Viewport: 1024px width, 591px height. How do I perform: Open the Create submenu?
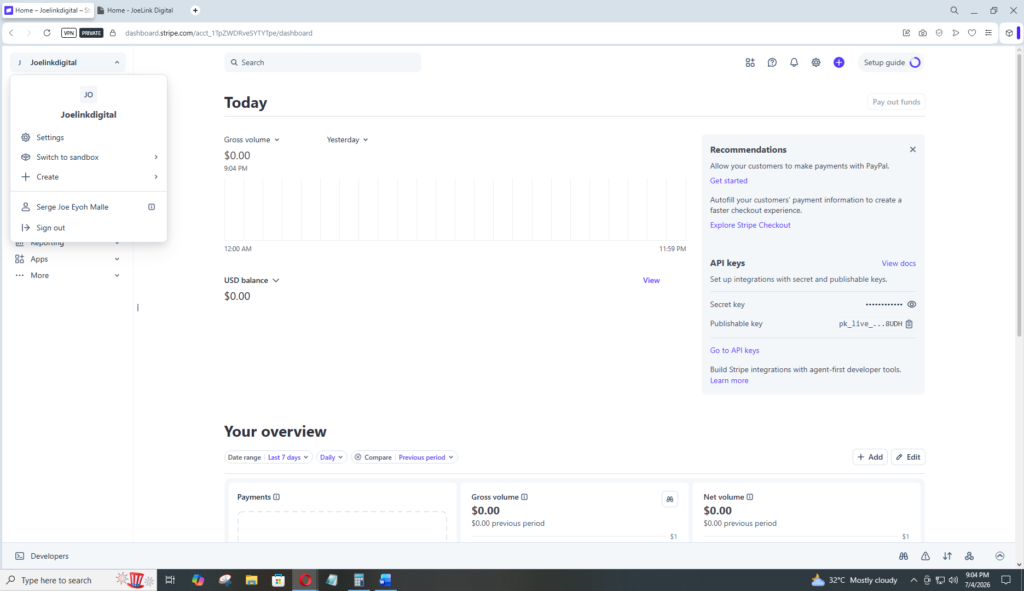(88, 177)
